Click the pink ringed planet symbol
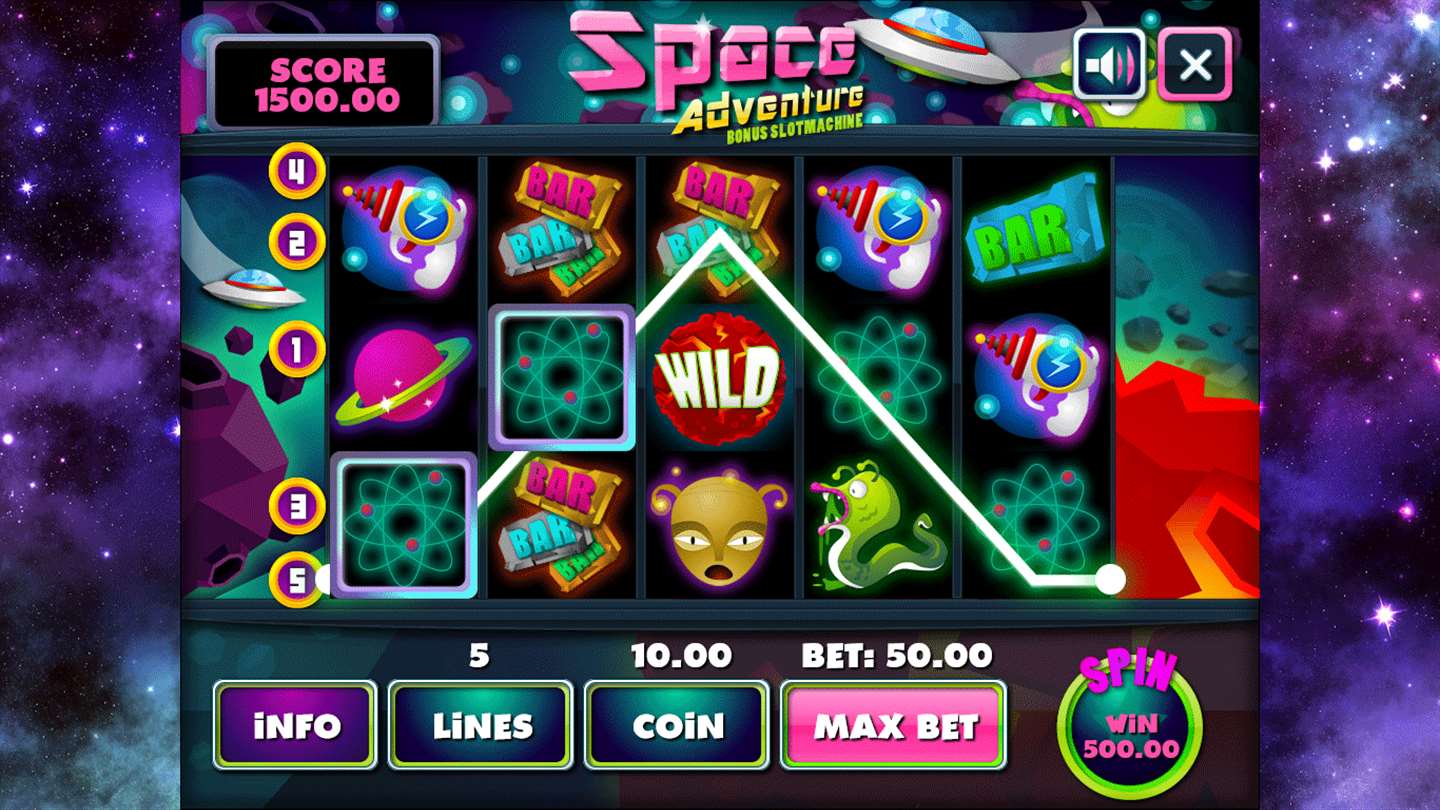Screen dimensions: 1440x810 pos(403,378)
